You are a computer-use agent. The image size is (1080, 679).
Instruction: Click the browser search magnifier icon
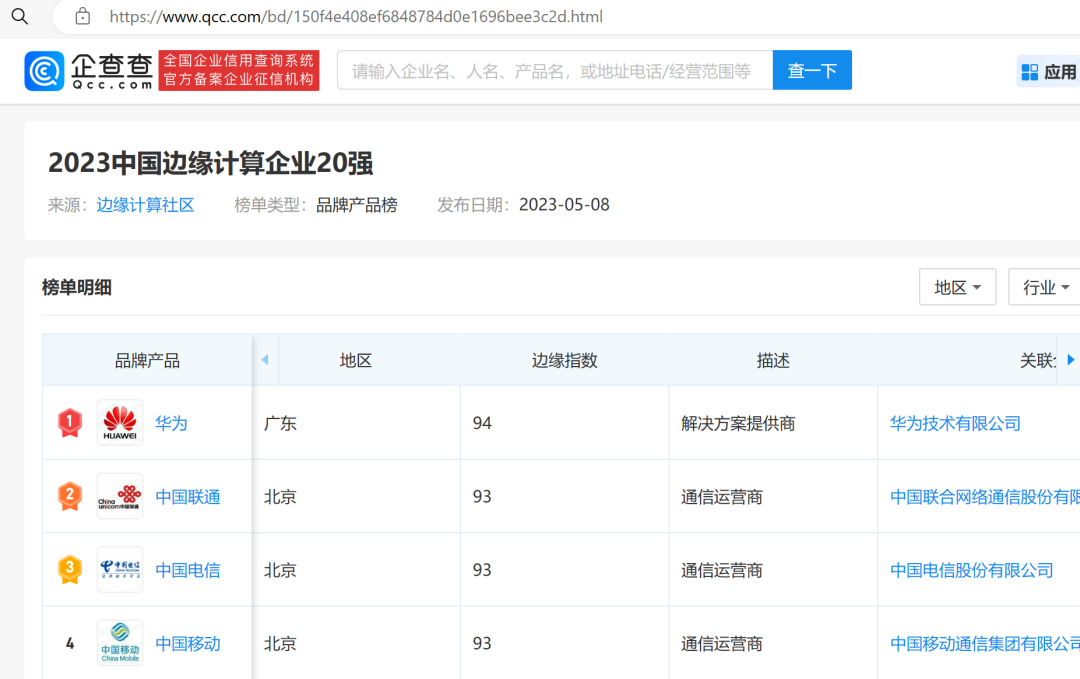click(20, 16)
